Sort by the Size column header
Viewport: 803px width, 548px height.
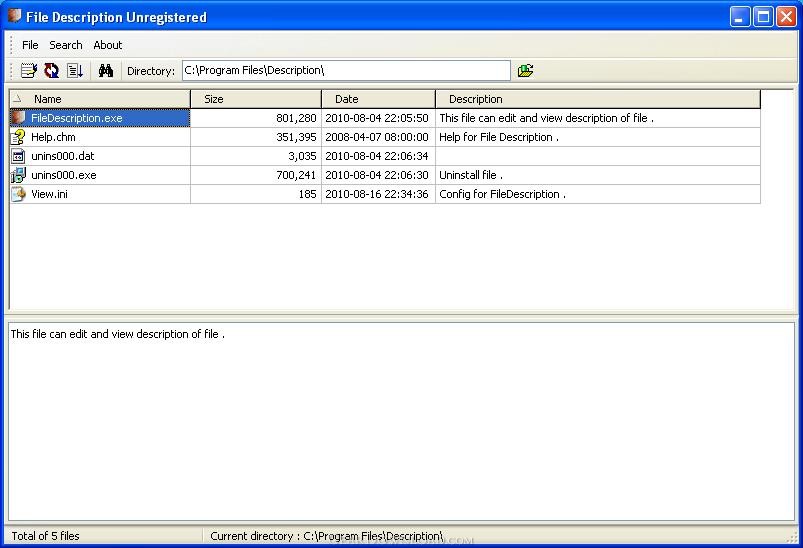click(x=256, y=99)
